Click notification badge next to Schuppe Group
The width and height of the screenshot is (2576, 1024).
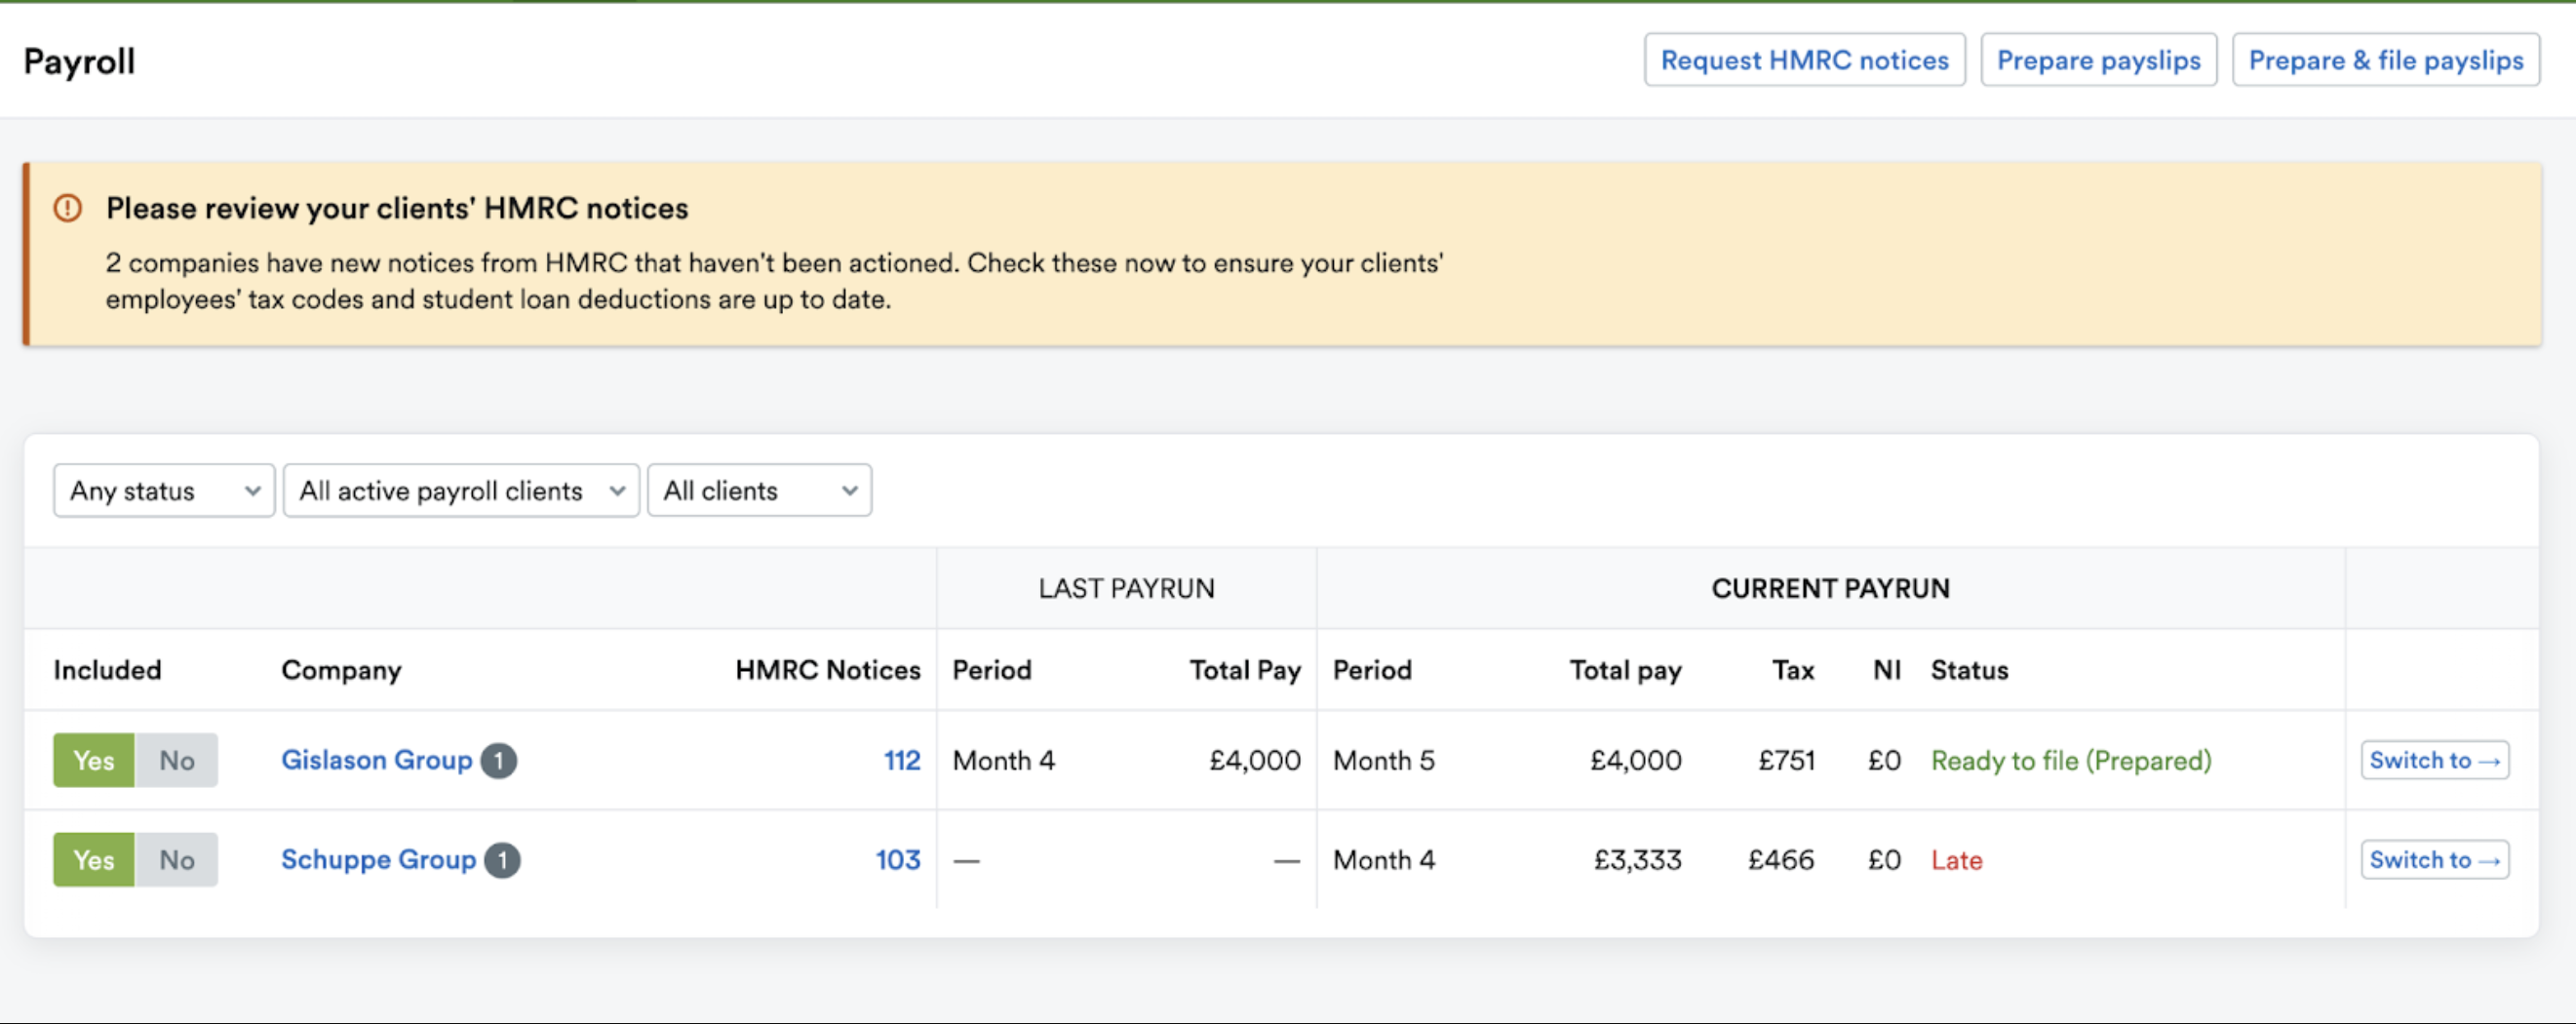[502, 860]
